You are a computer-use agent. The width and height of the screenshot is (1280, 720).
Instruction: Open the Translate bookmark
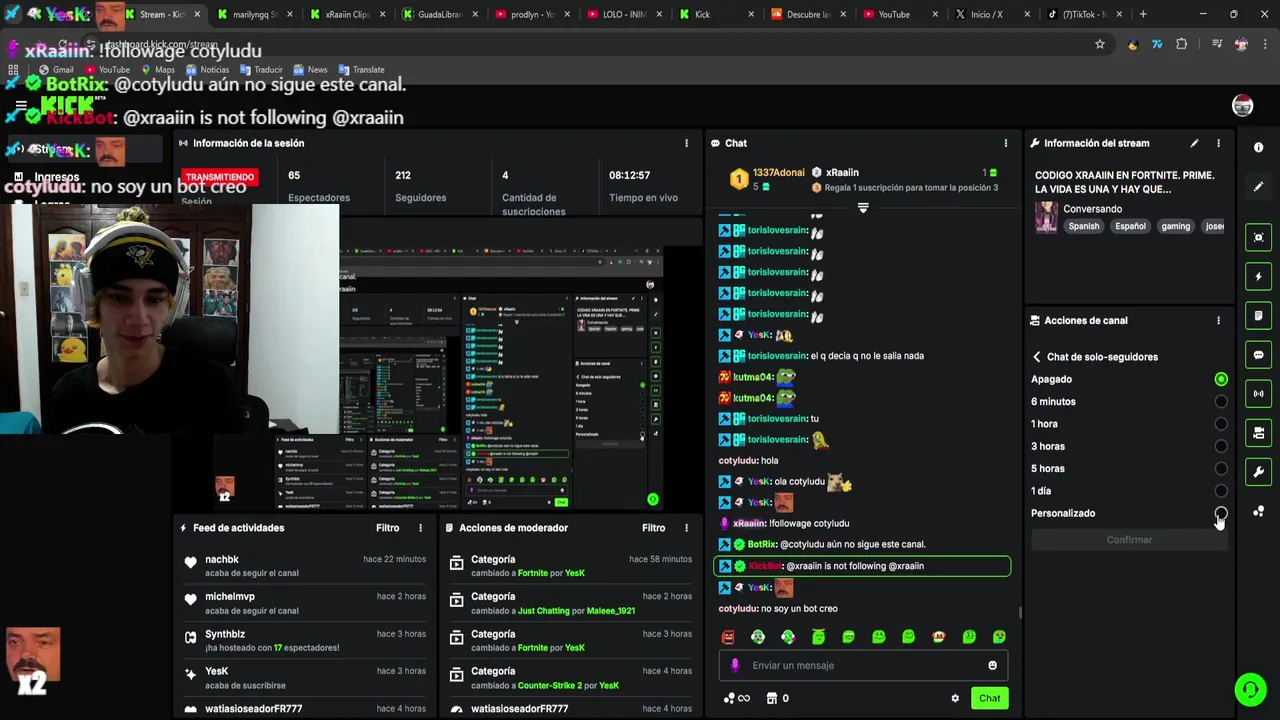362,70
